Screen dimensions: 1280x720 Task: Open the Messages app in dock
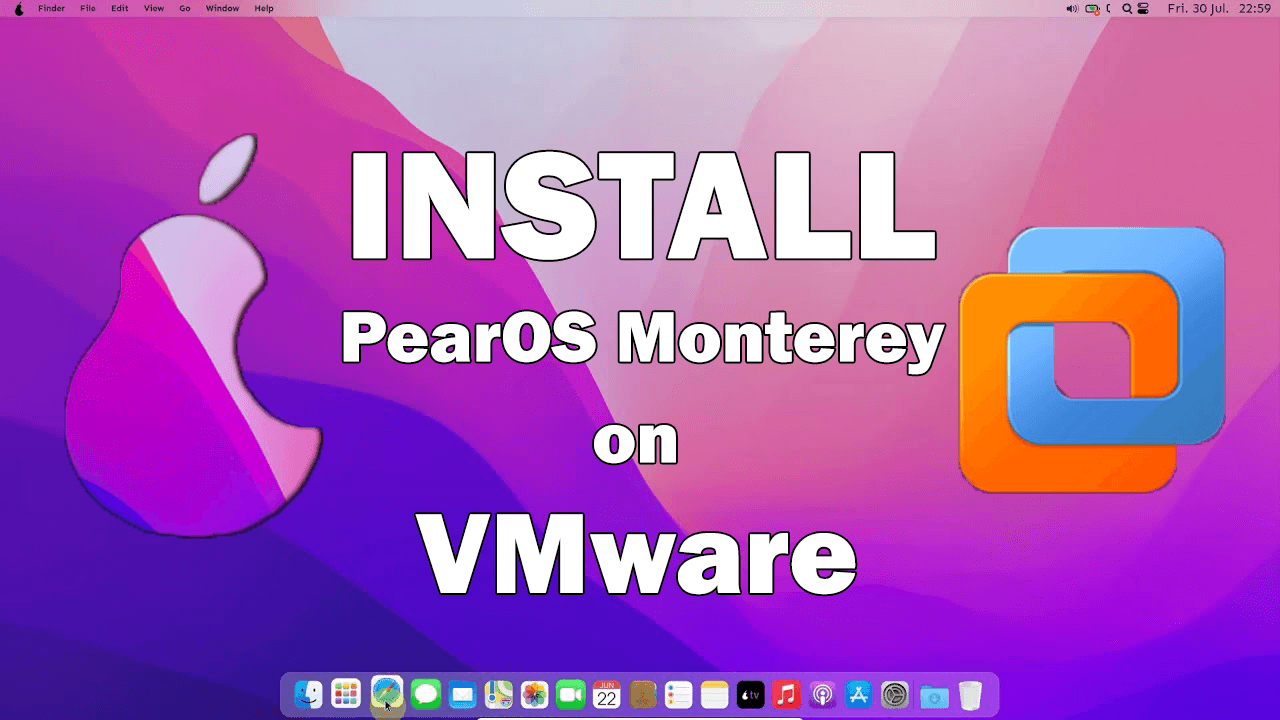point(426,694)
